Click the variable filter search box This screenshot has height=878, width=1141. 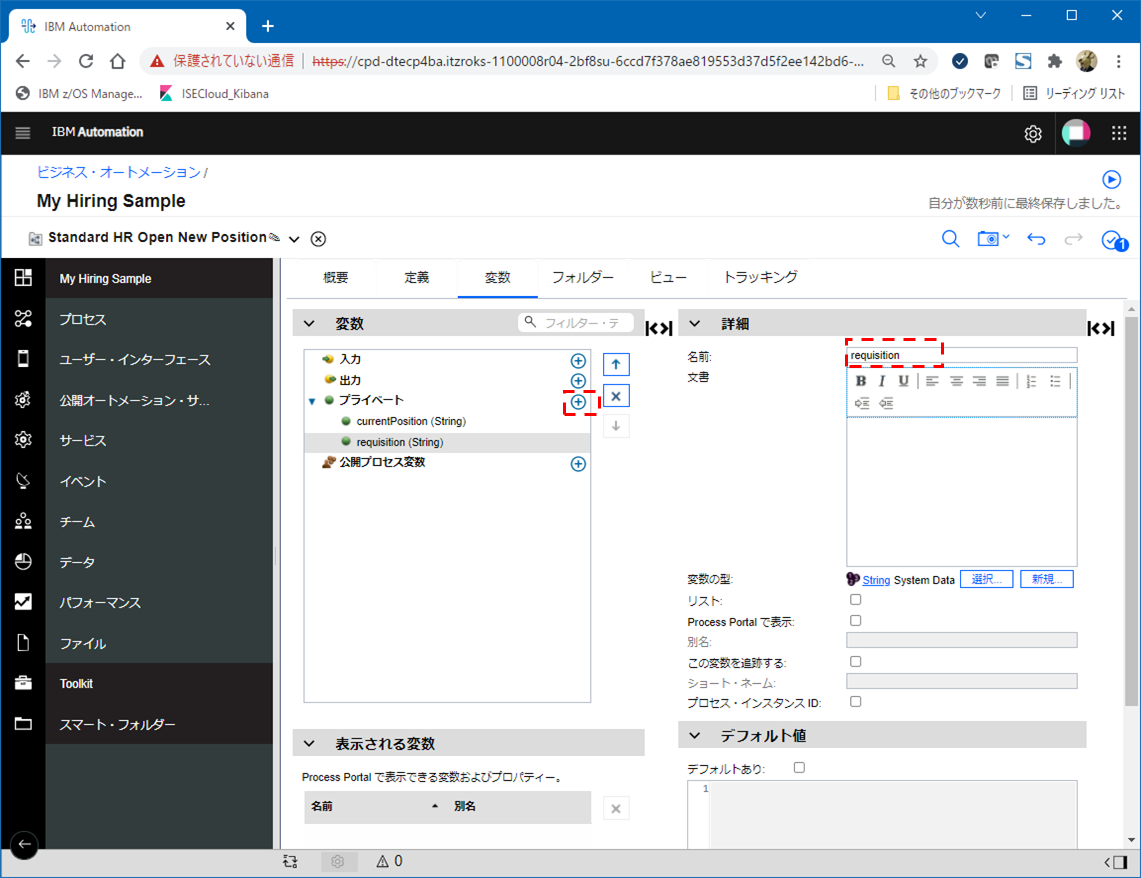(576, 322)
